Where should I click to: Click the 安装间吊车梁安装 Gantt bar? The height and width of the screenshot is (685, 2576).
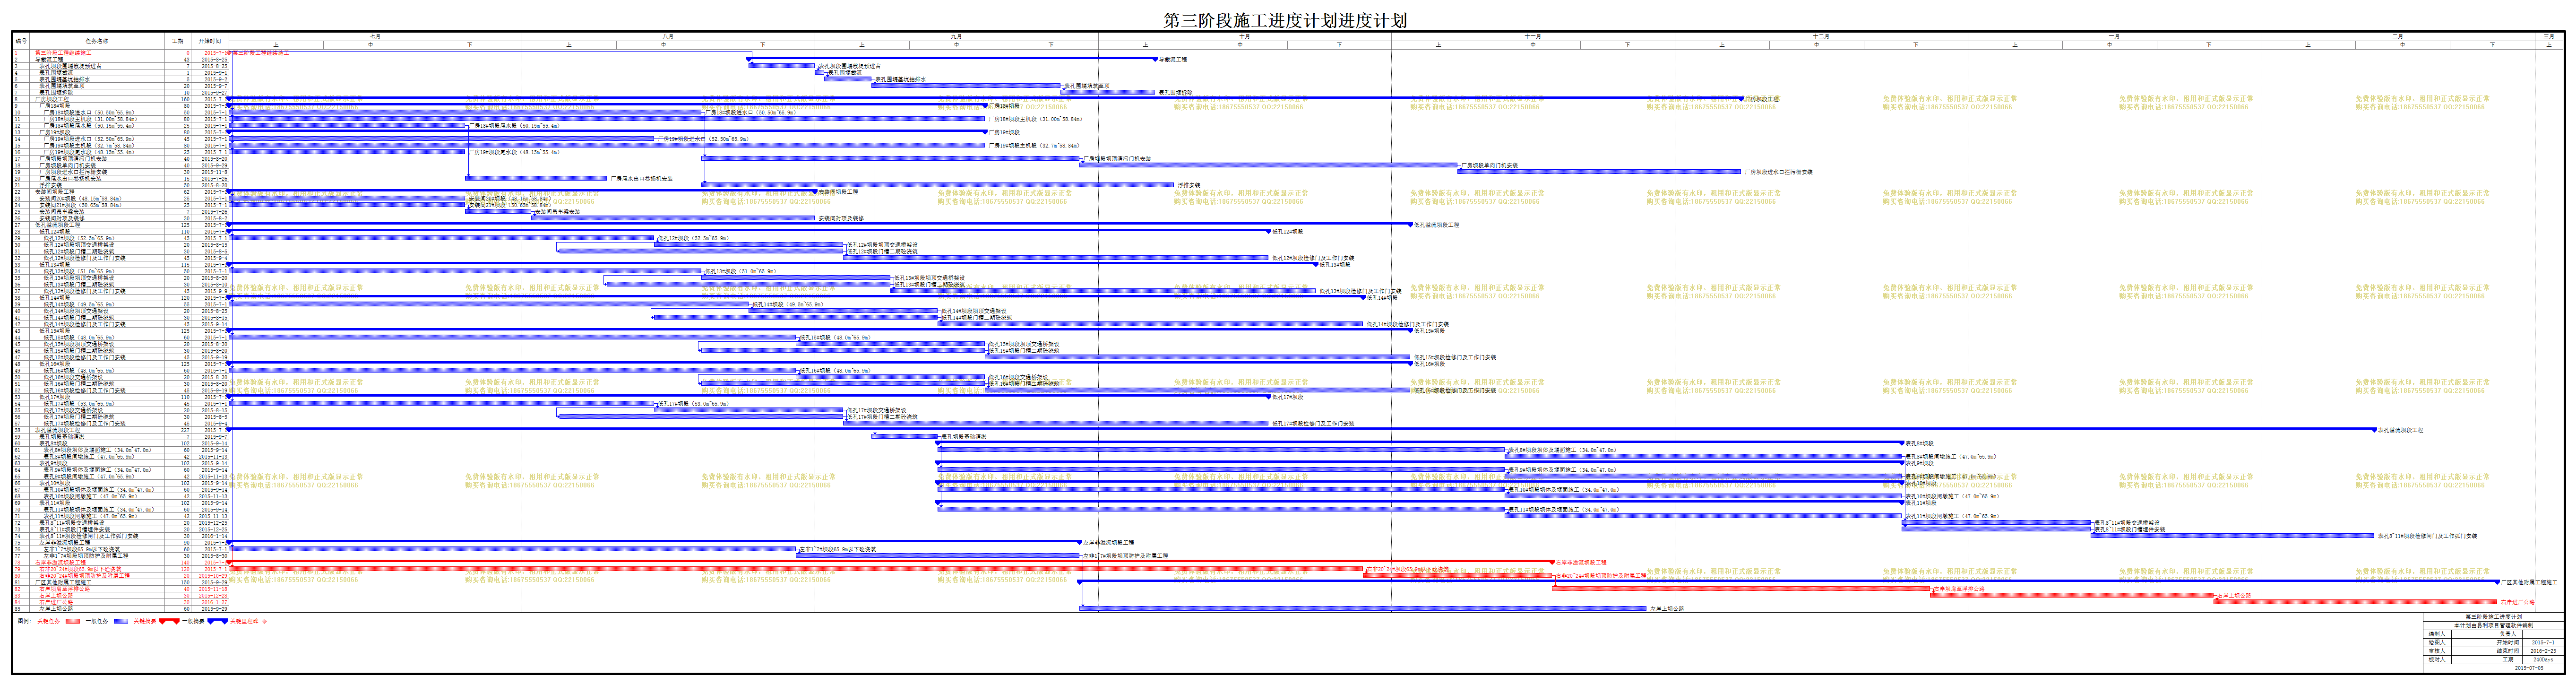[498, 211]
